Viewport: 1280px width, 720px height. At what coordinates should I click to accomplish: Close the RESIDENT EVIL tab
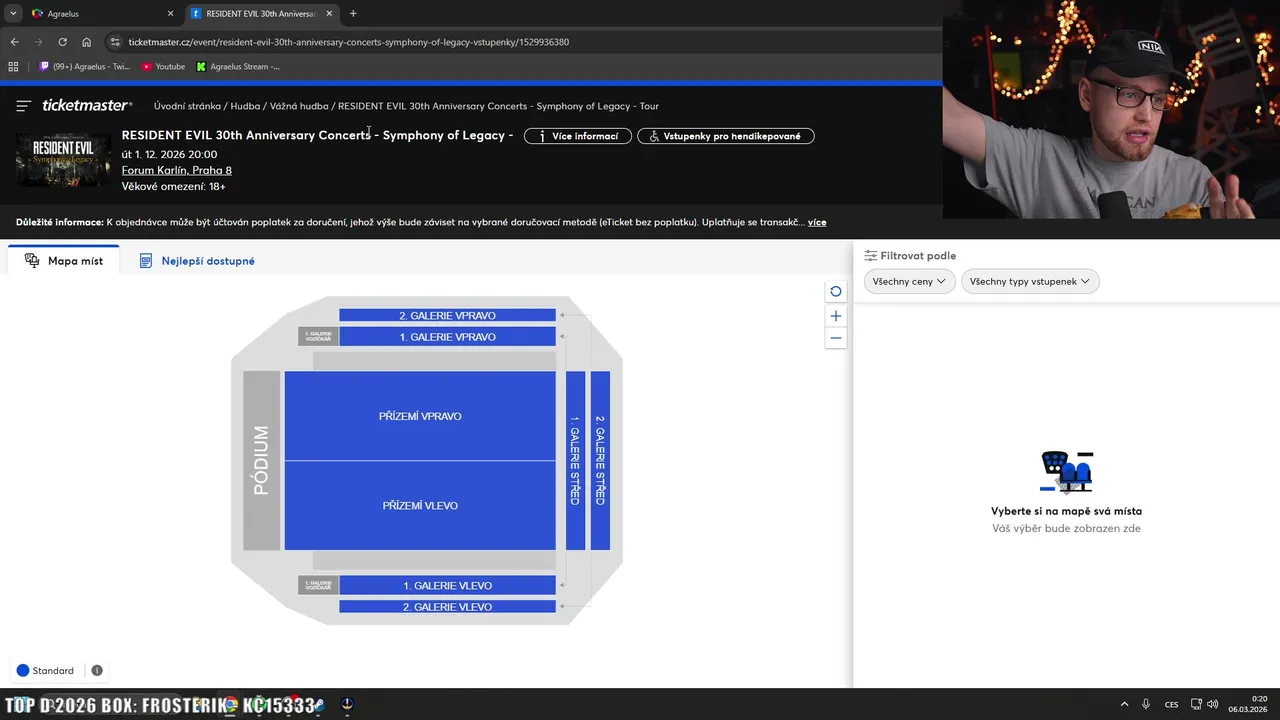(329, 14)
